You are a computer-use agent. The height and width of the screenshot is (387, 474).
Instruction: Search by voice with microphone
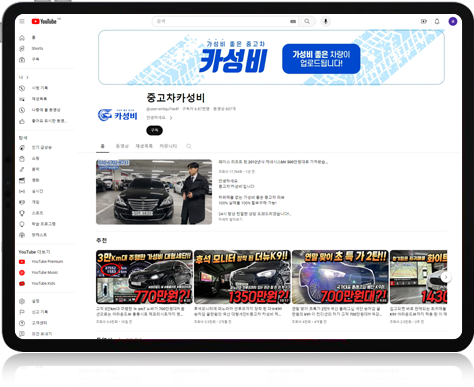326,21
